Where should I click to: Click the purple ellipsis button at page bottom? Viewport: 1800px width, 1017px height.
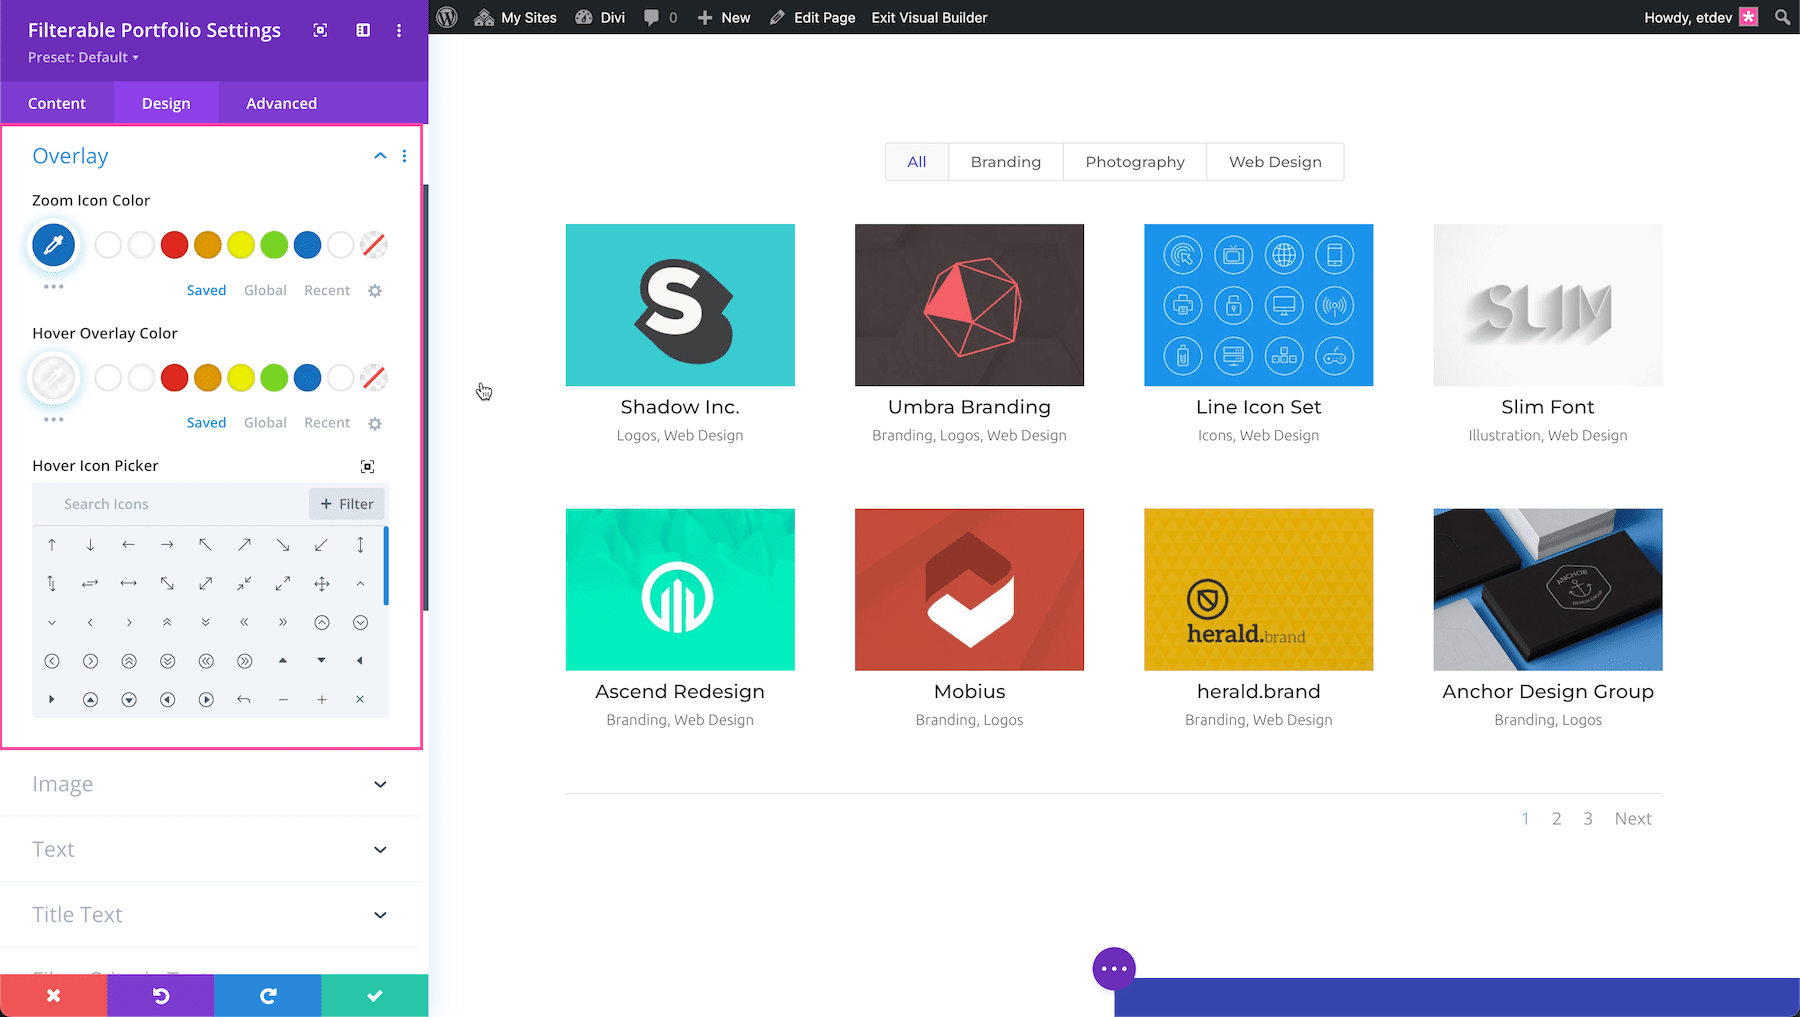pyautogui.click(x=1114, y=968)
